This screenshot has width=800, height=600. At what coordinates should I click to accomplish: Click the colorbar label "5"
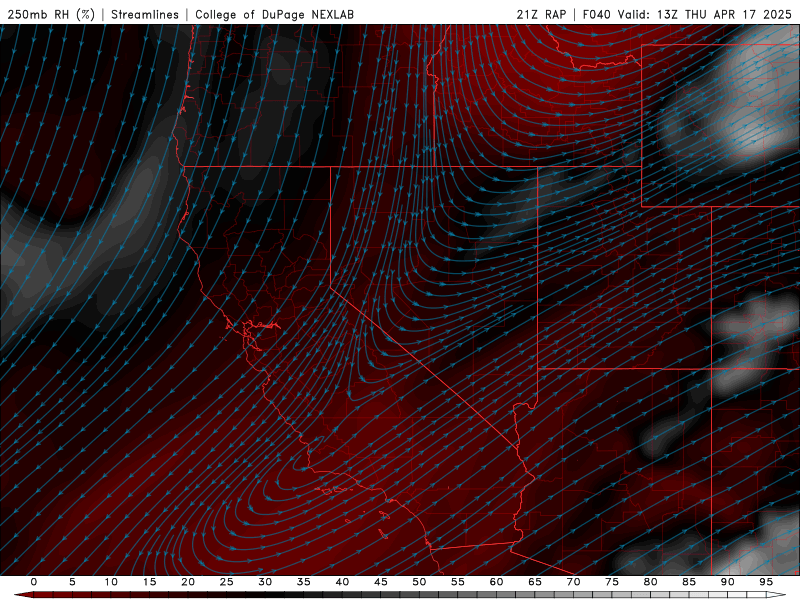pyautogui.click(x=72, y=582)
